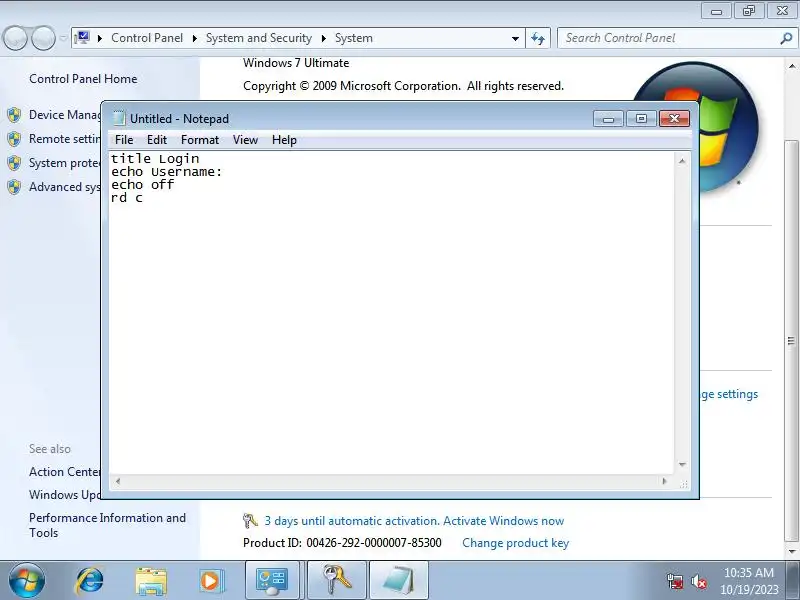Open the Notepad Edit menu
The image size is (800, 600).
157,140
